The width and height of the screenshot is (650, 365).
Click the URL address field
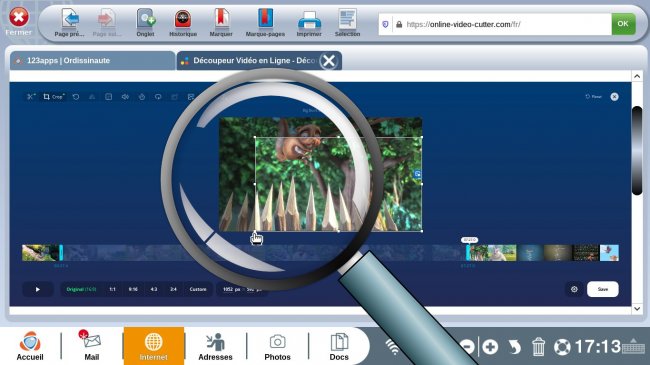click(502, 24)
